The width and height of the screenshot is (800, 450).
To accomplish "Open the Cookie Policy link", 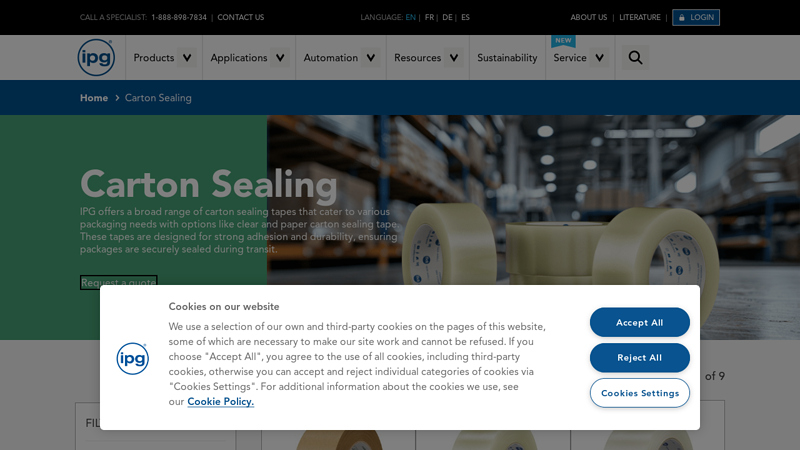I will 220,401.
